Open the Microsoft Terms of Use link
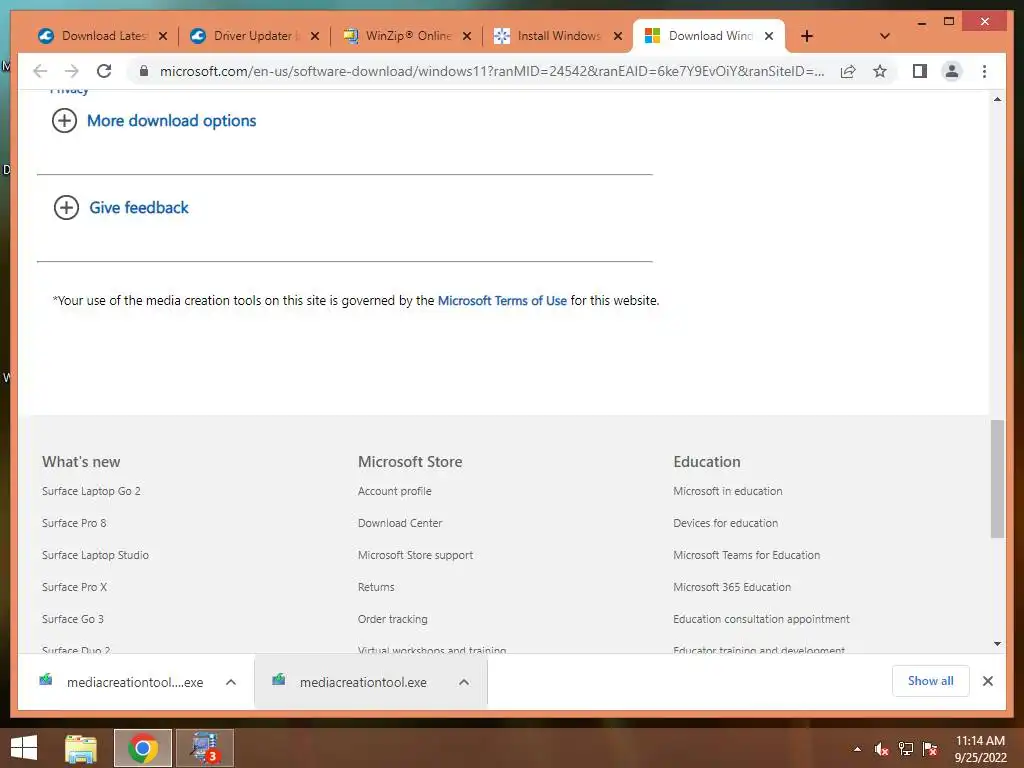The image size is (1024, 768). [x=502, y=300]
